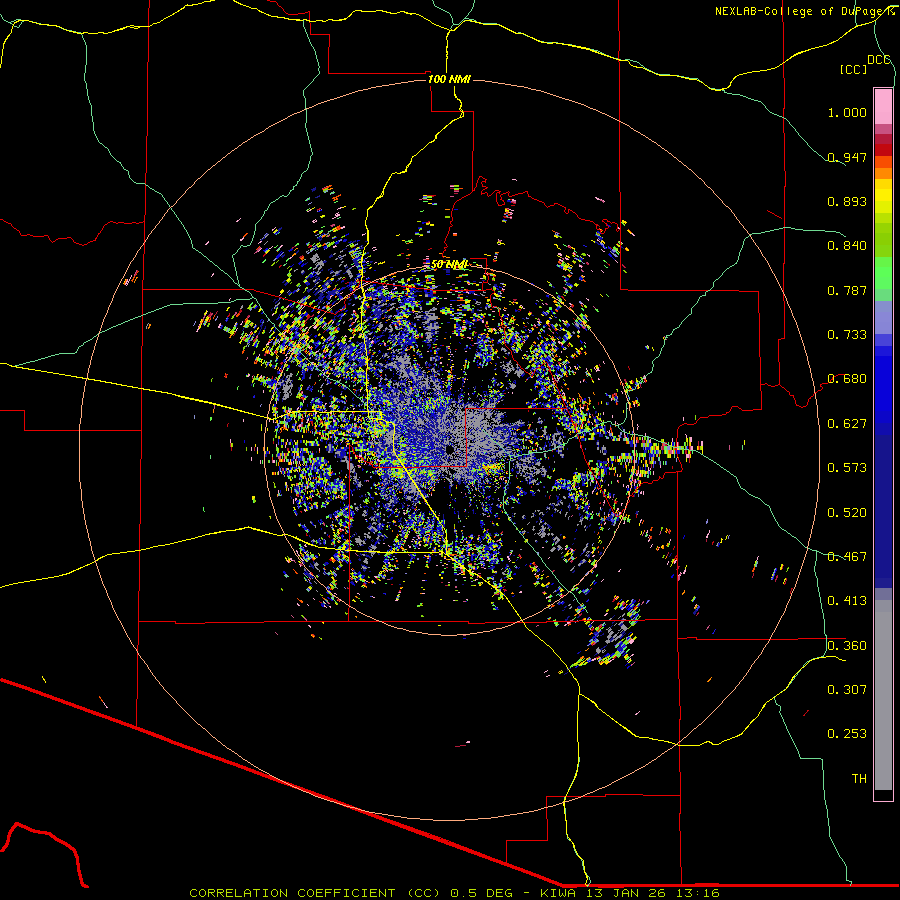
Task: Click the black radar site dot at the map center
Action: tap(449, 450)
